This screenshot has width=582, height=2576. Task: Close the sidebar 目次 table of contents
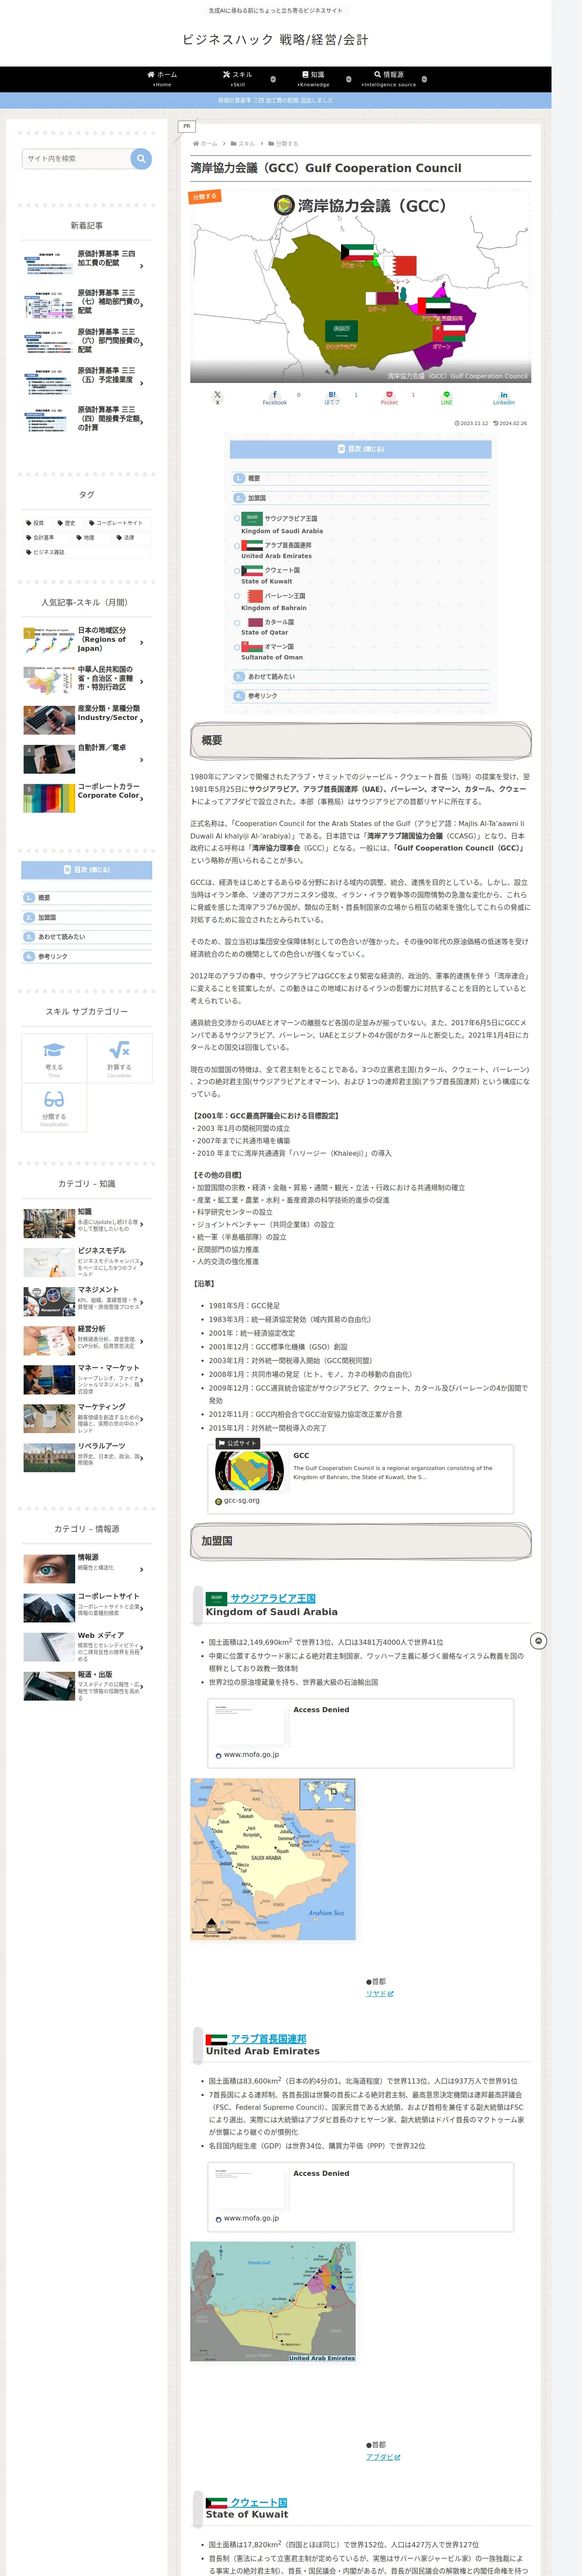click(x=87, y=870)
